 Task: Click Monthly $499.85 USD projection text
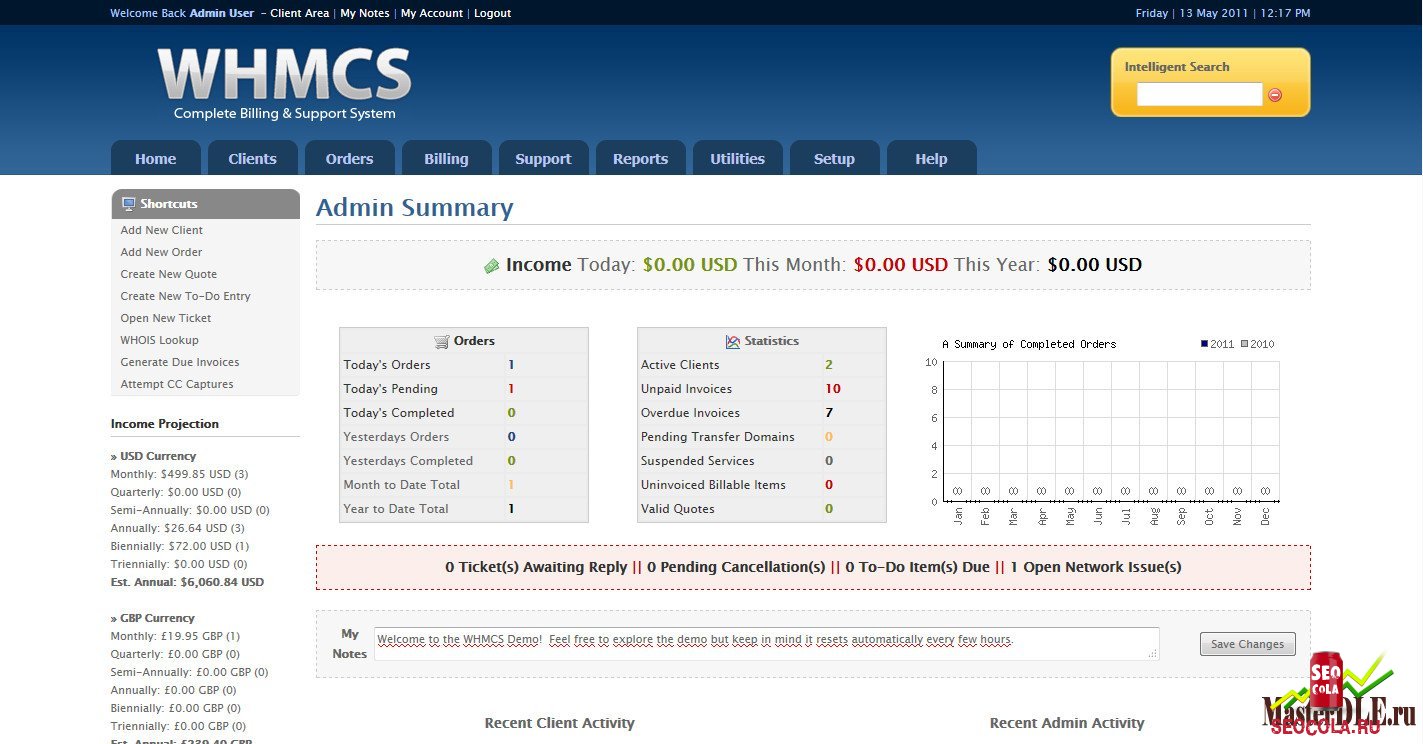point(179,474)
